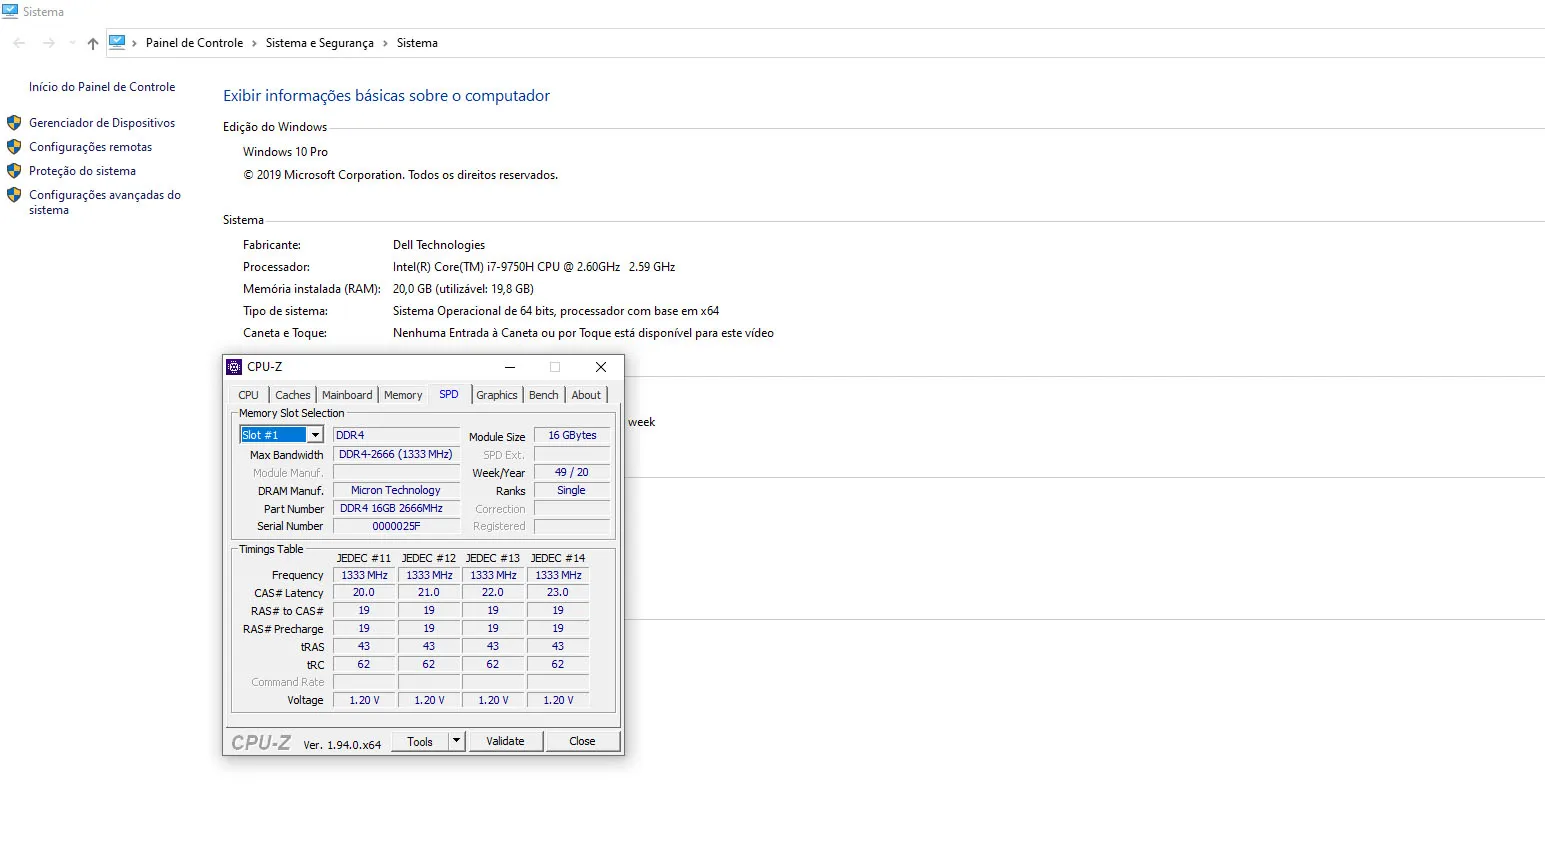This screenshot has width=1545, height=867.
Task: Select the SPD tab in CPU-Z
Action: pyautogui.click(x=449, y=394)
